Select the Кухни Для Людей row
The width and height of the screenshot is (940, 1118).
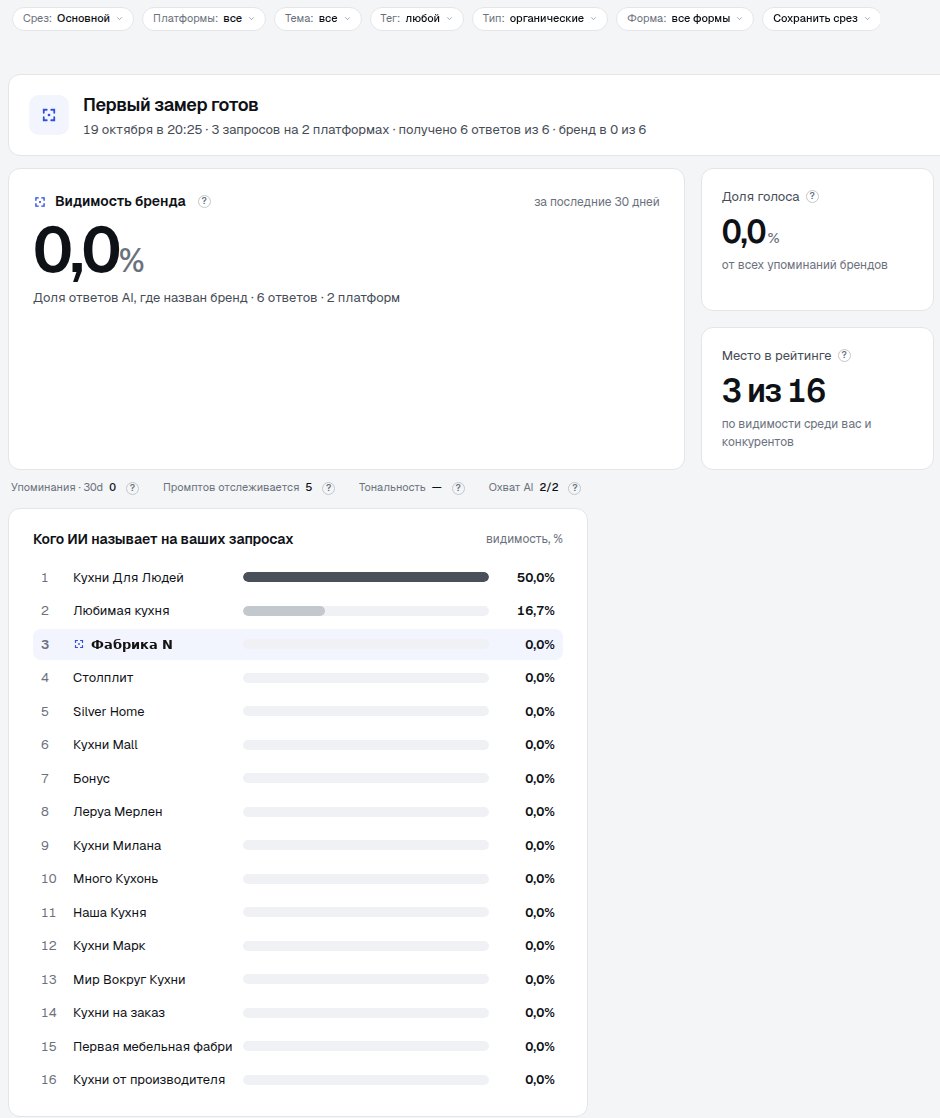(297, 578)
